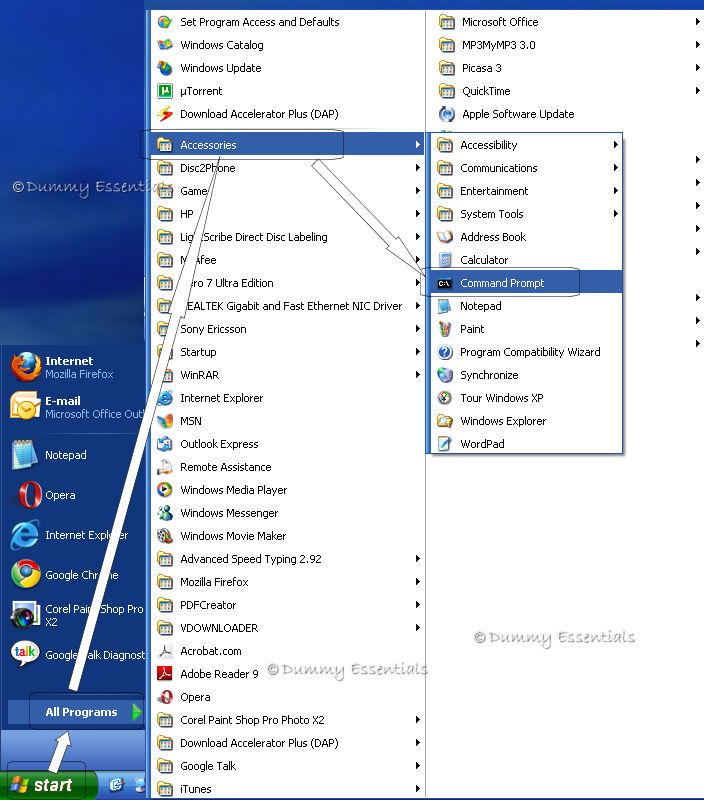Select the Sony Ericsson folder

pos(288,329)
